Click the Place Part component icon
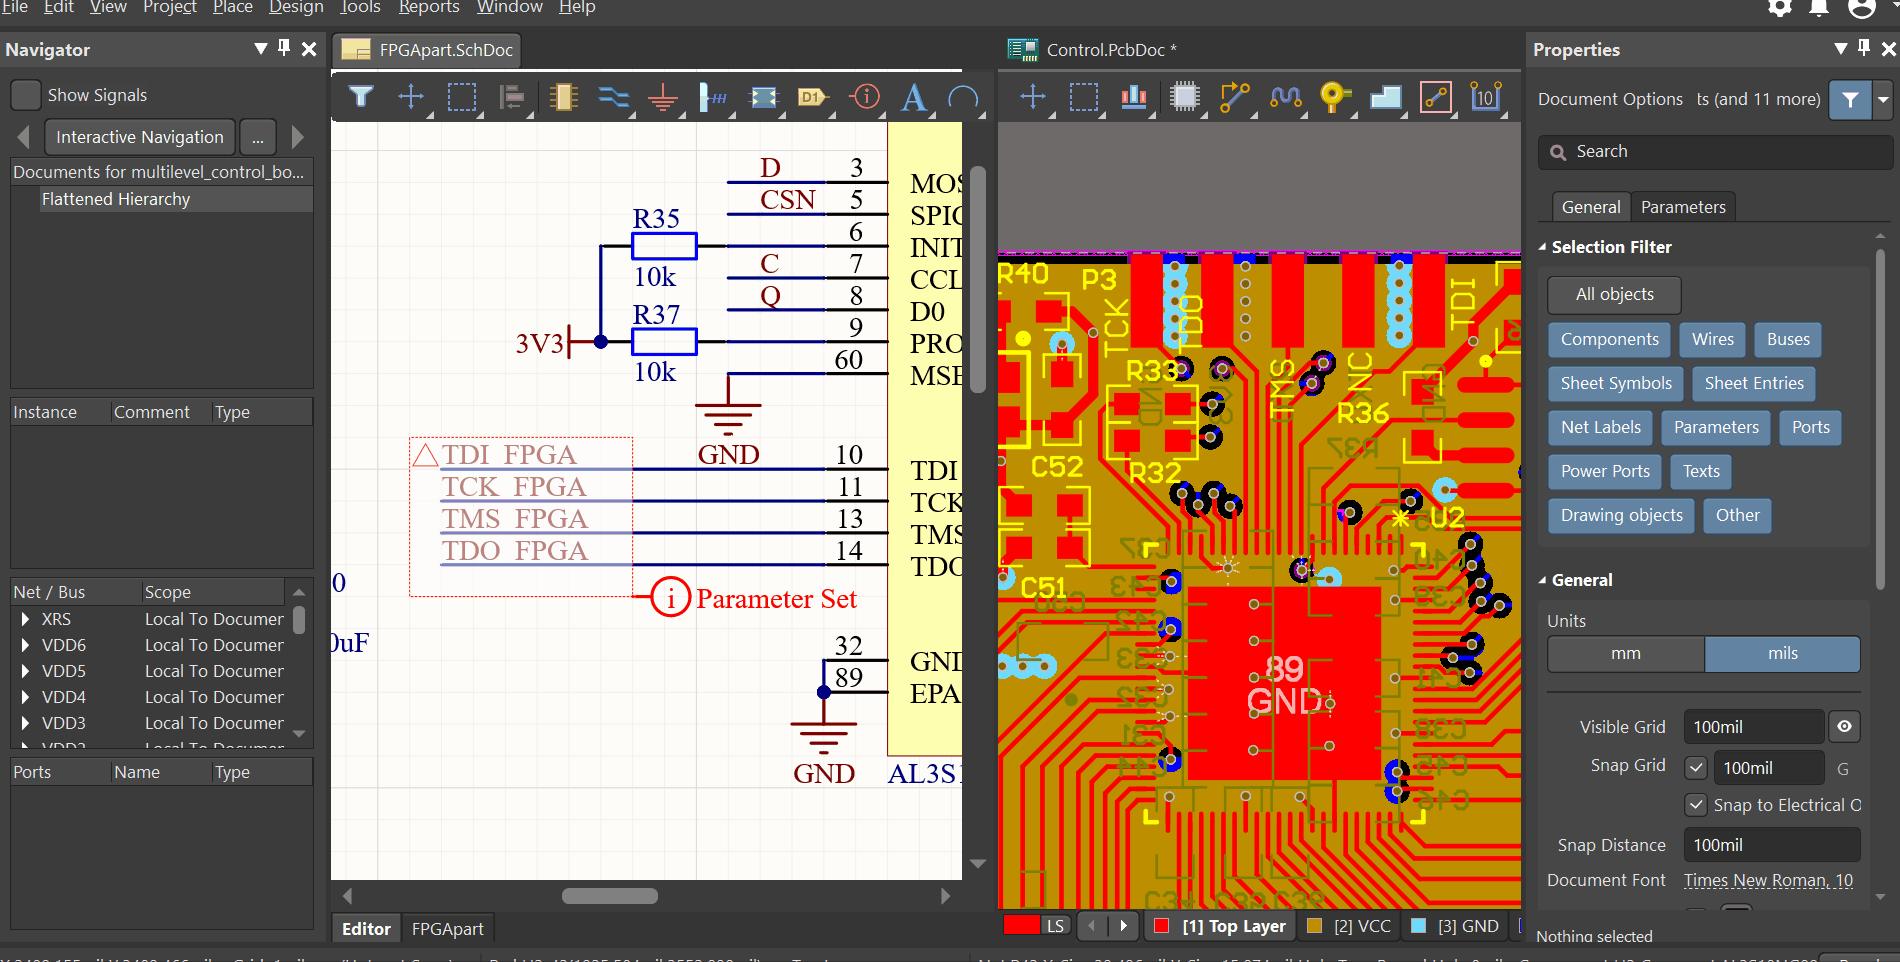Screen dimensions: 1900x962 pos(563,97)
